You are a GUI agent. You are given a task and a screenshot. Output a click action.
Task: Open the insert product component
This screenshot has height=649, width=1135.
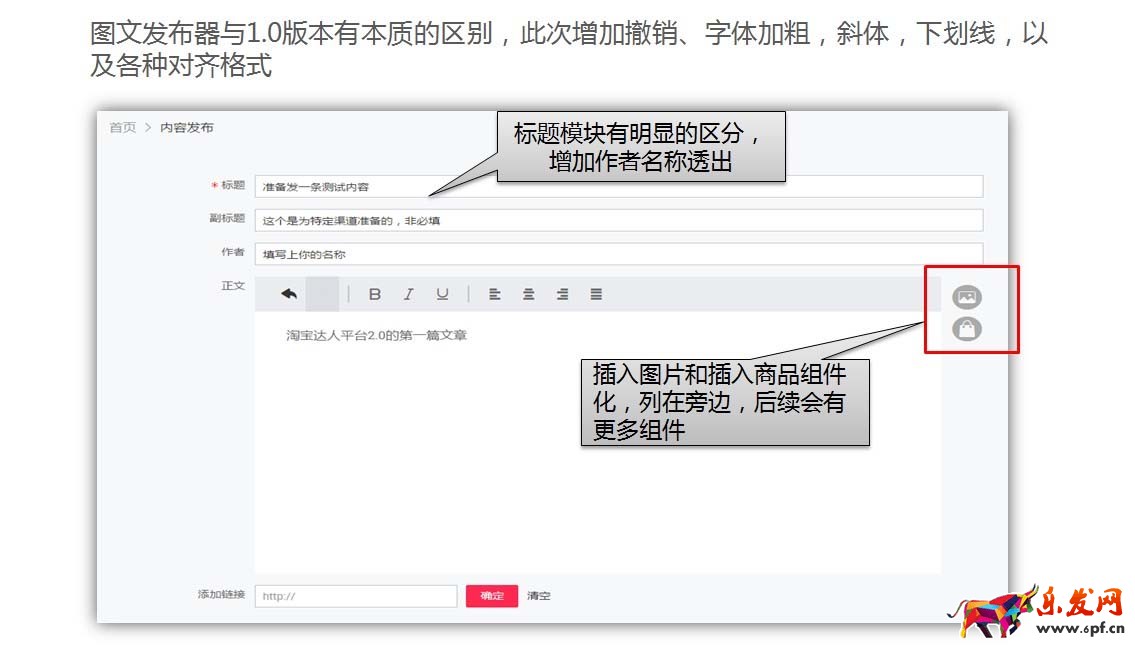[x=966, y=330]
